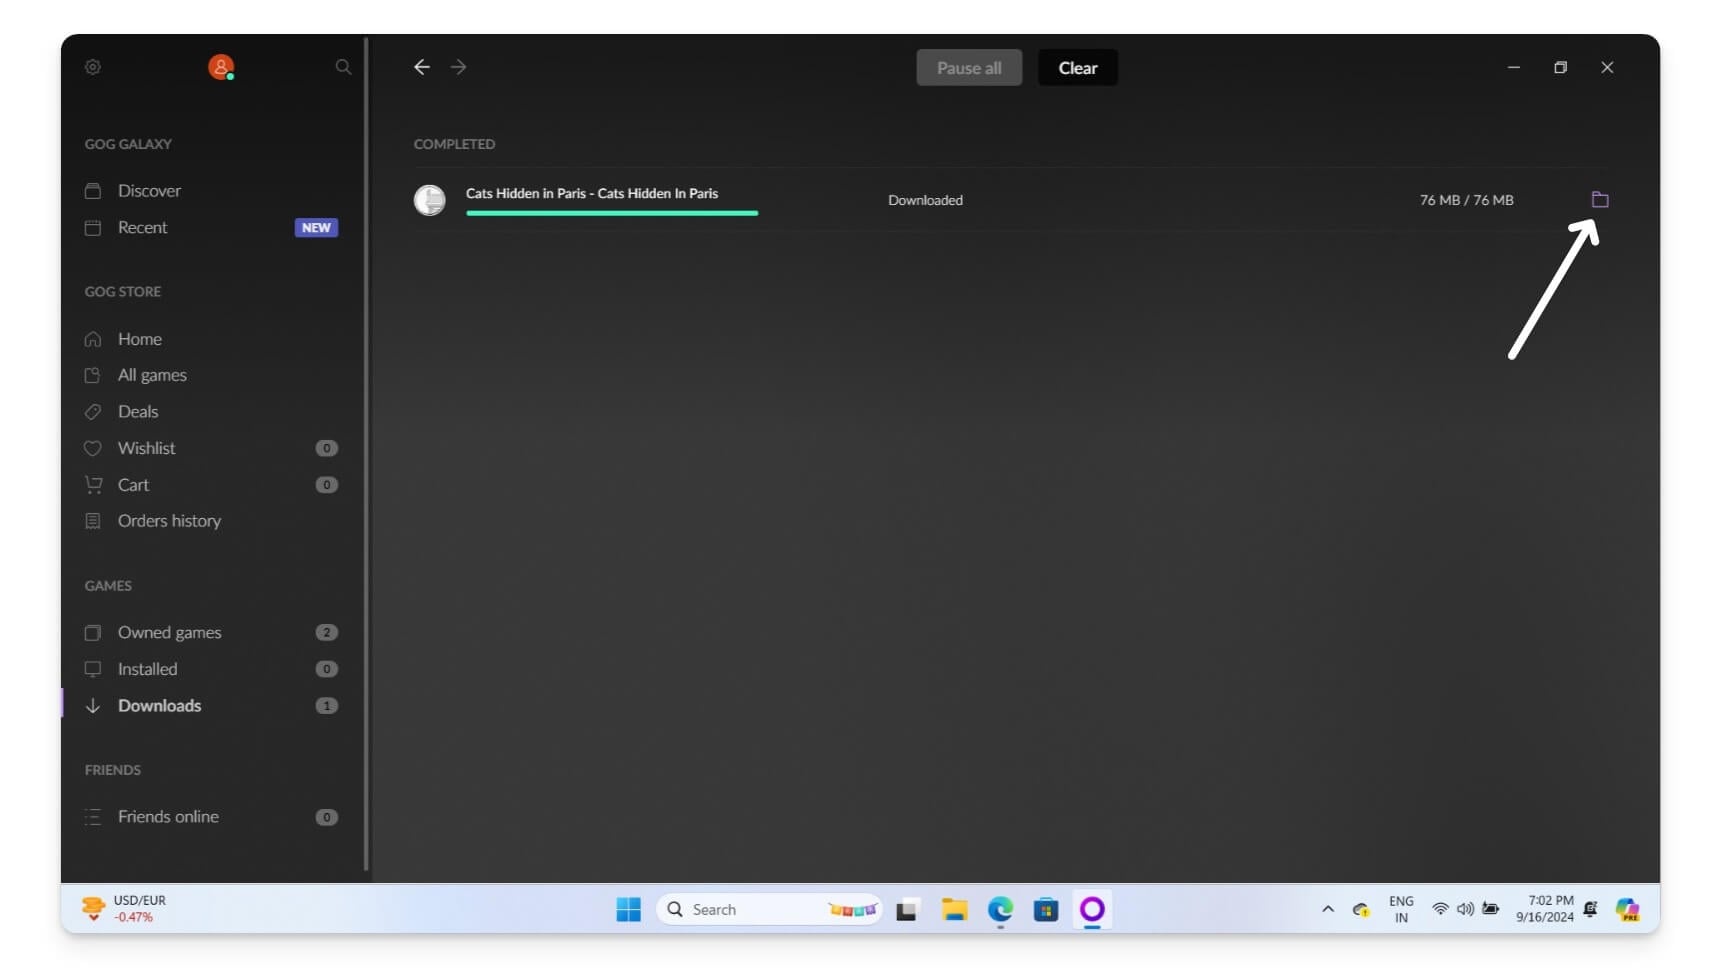Image resolution: width=1721 pixels, height=968 pixels.
Task: Click the Downloaded status text
Action: (x=926, y=200)
